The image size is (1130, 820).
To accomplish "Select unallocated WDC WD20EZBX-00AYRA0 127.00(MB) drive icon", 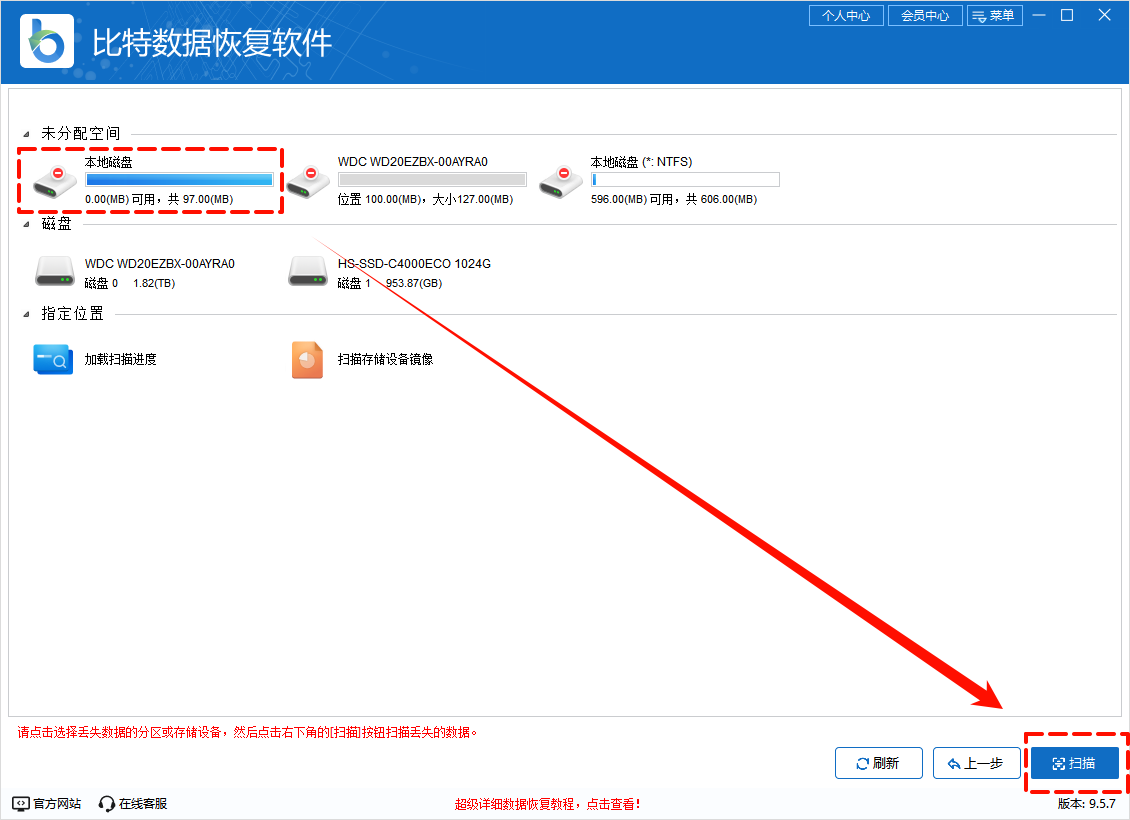I will coord(308,181).
